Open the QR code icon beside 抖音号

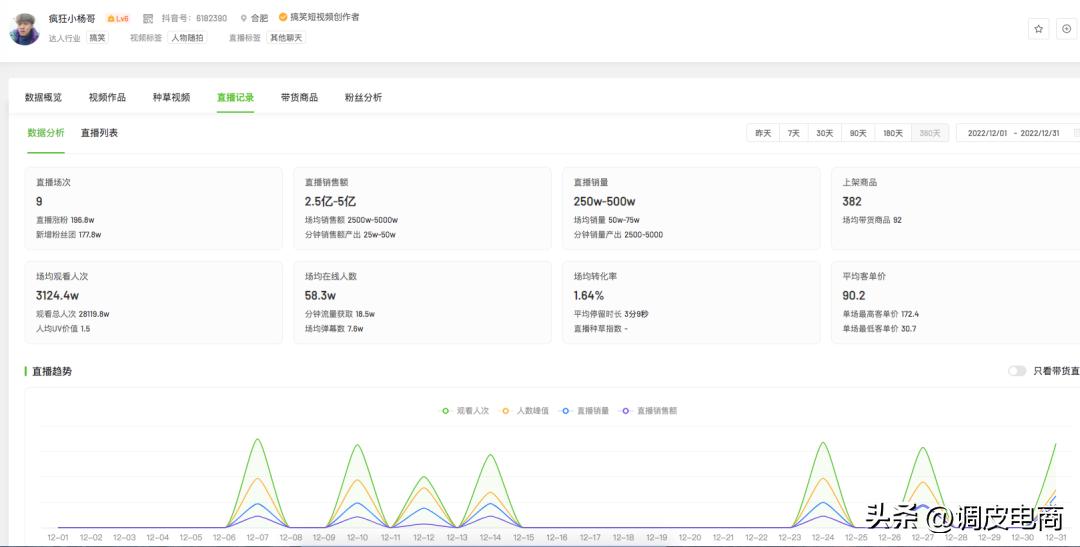pyautogui.click(x=148, y=19)
